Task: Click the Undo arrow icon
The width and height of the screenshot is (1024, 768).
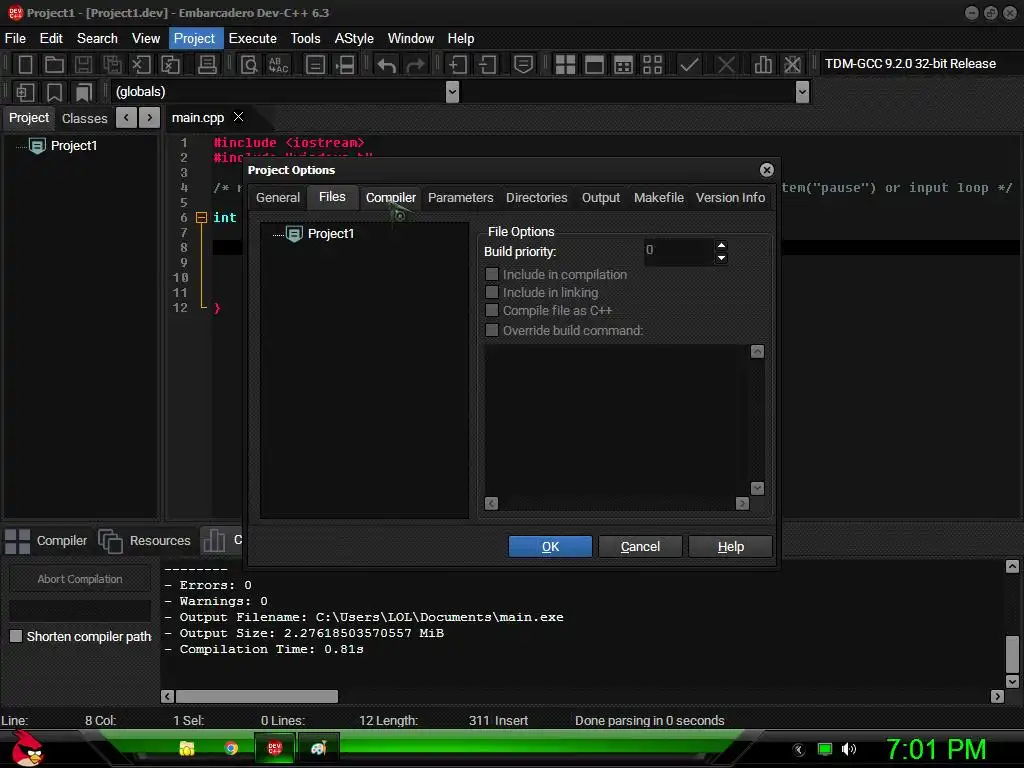Action: [387, 65]
